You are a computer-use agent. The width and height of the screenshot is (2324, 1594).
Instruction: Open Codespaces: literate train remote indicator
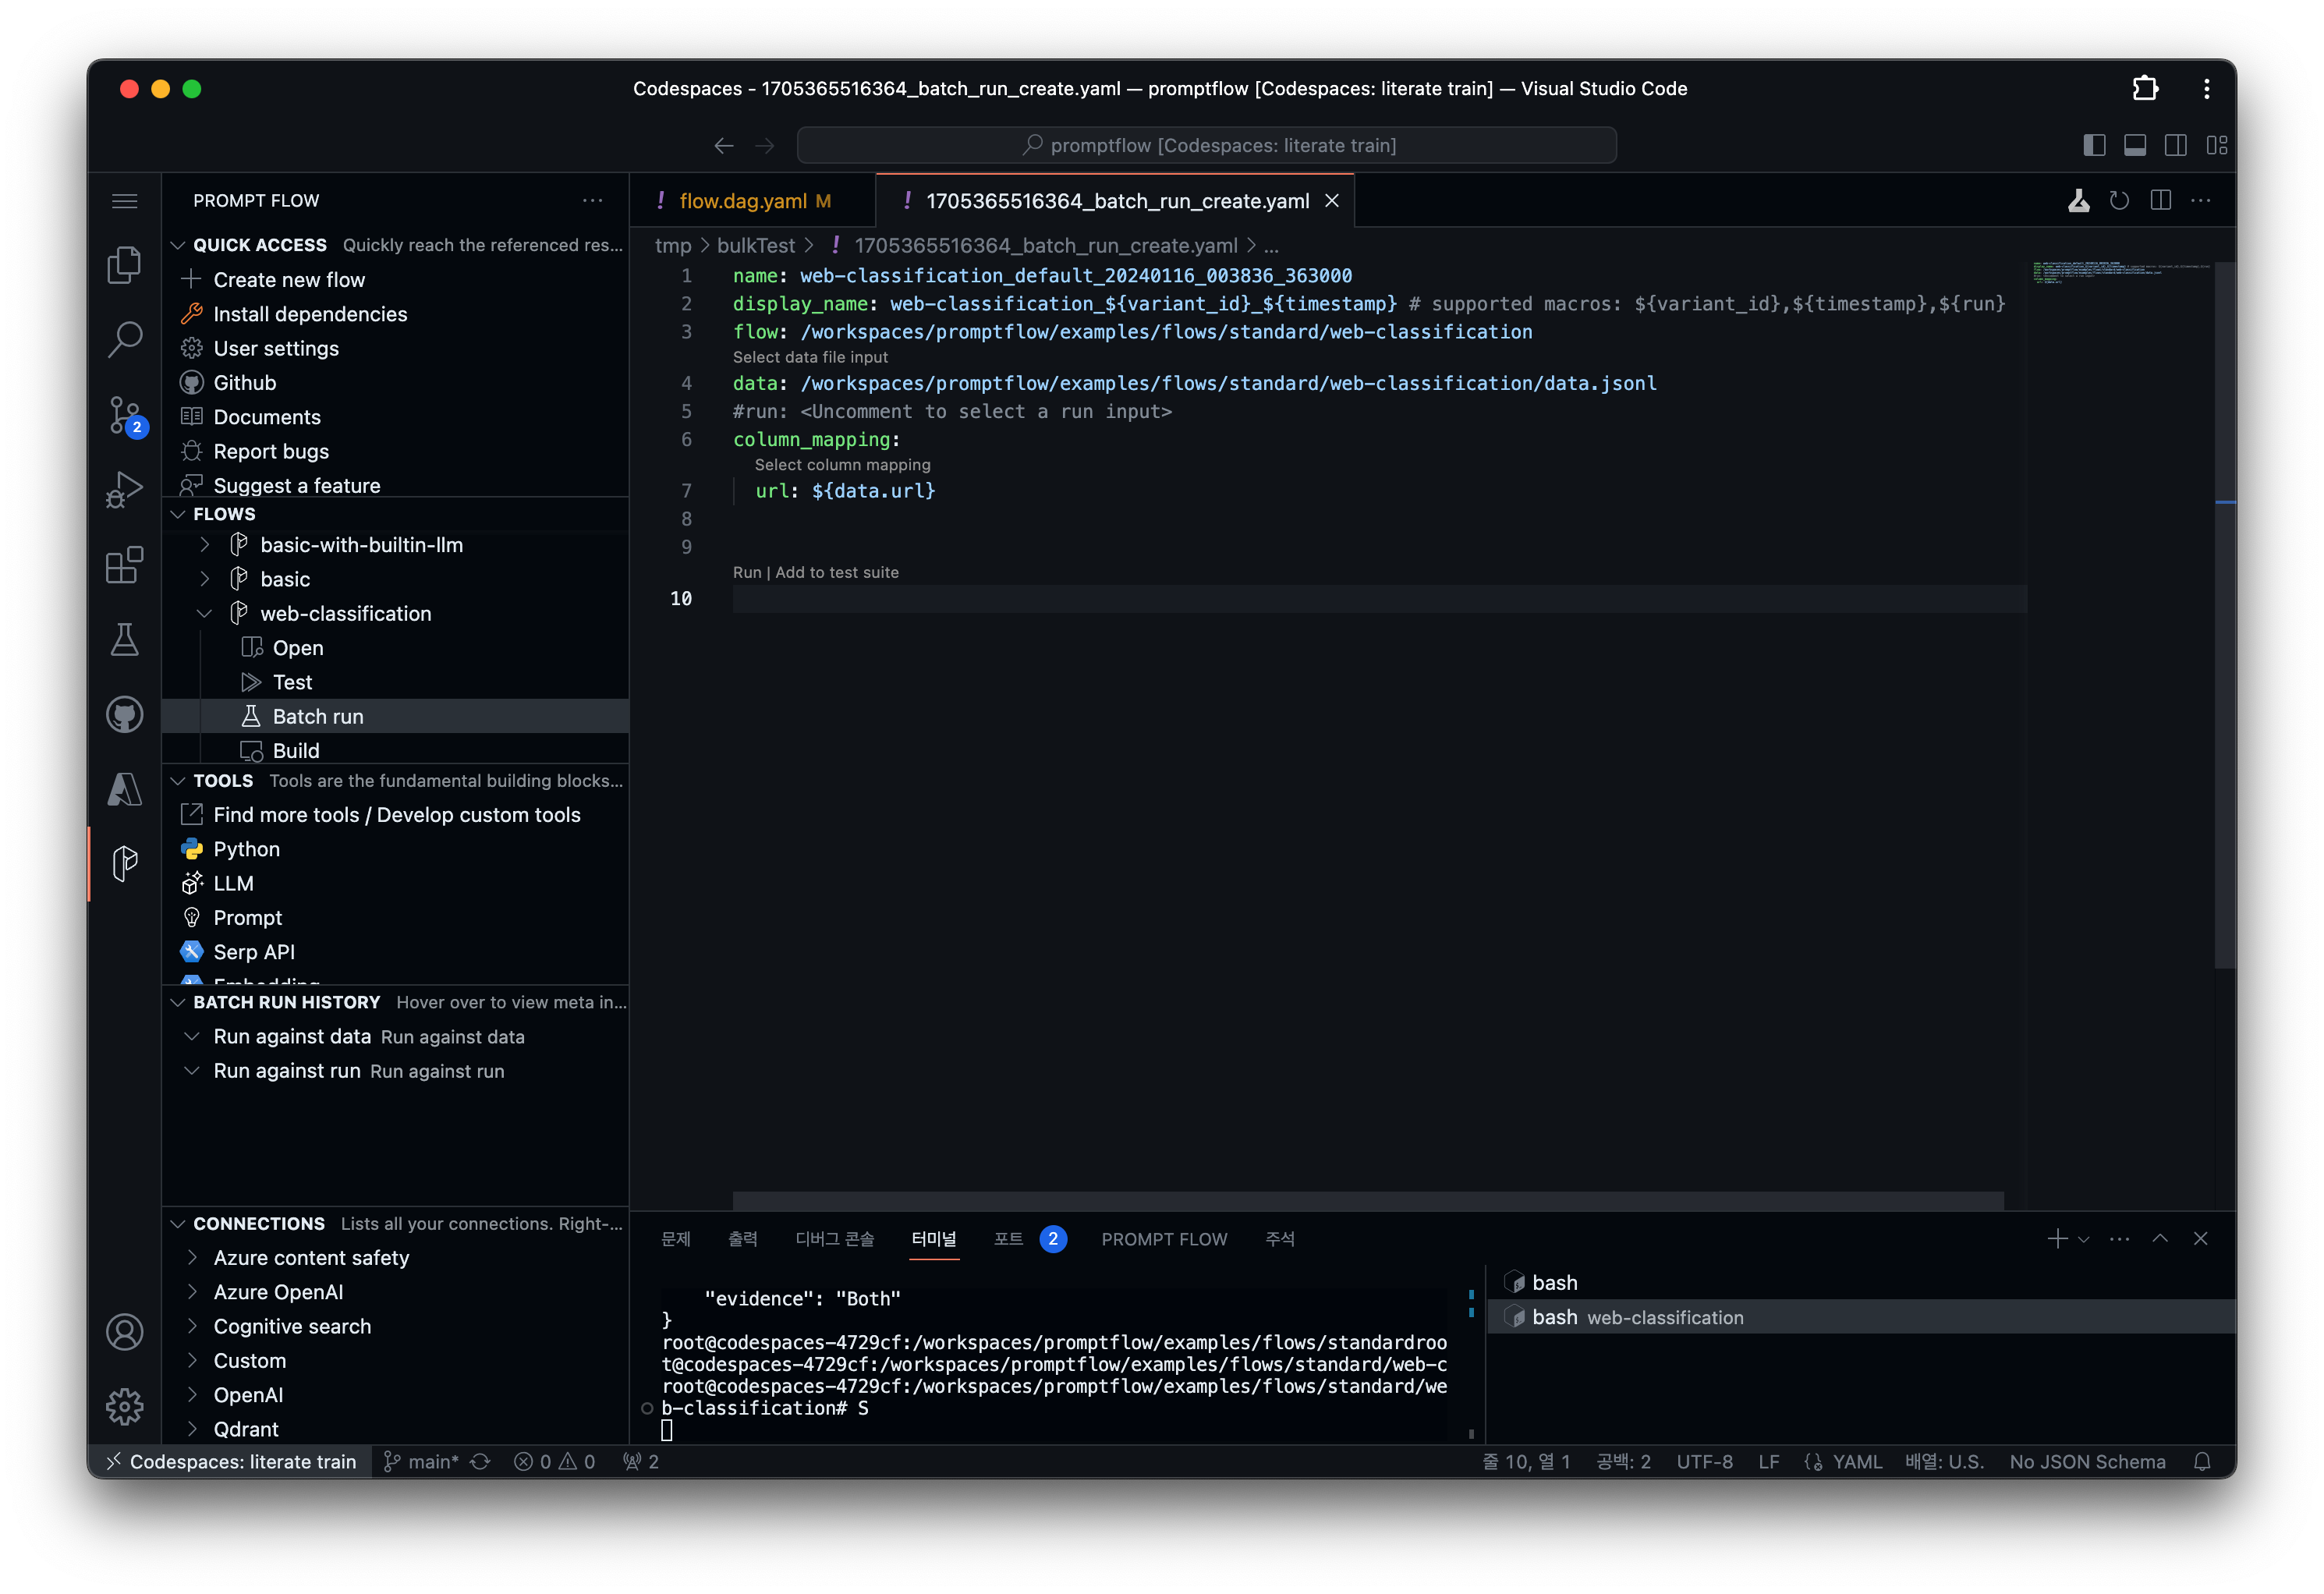point(231,1462)
